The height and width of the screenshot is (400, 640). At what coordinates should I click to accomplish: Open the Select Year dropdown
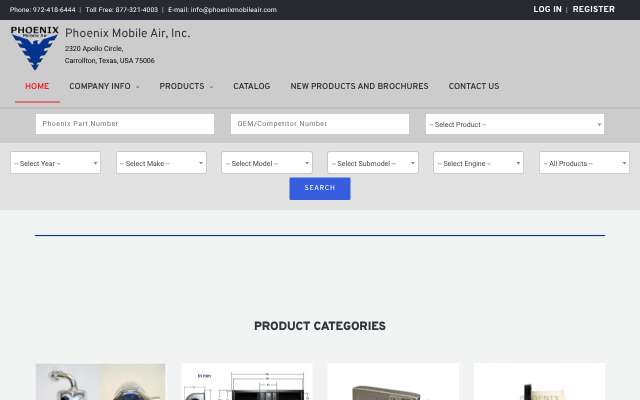coord(56,163)
